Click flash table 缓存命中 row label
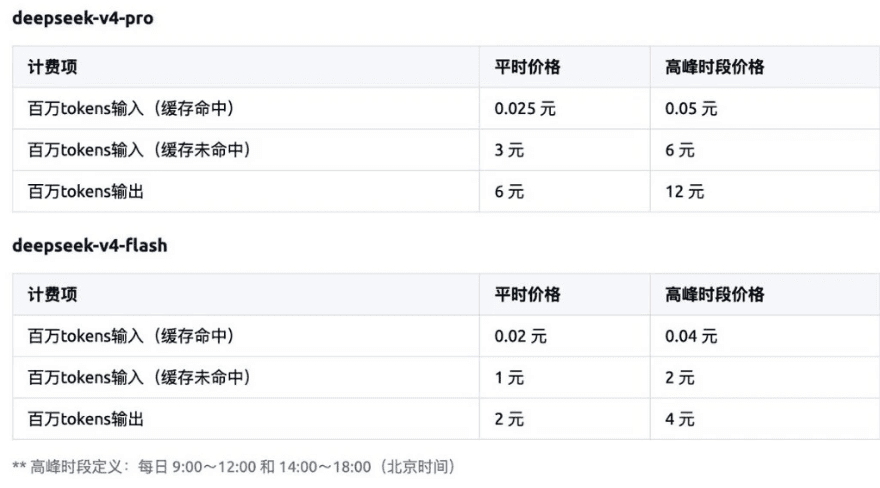Viewport: 880px width, 488px height. pos(131,336)
